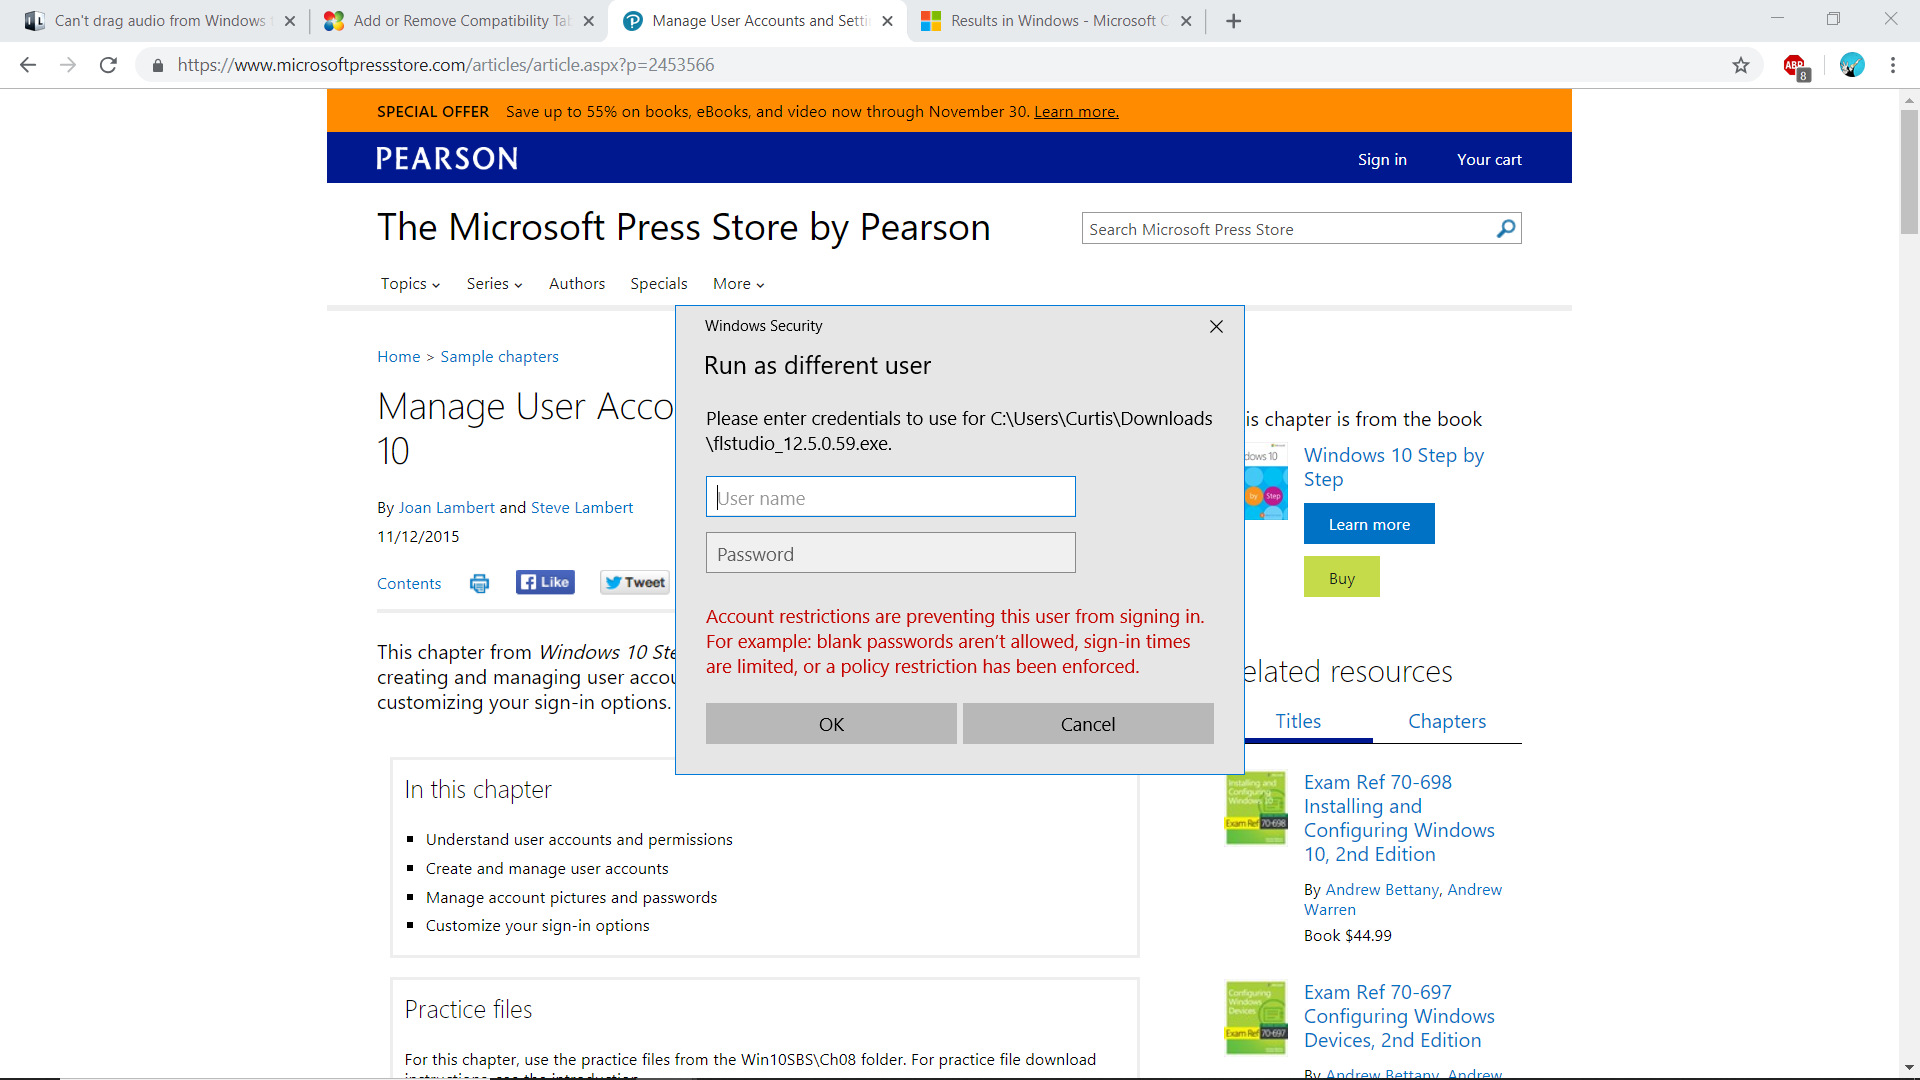This screenshot has width=1920, height=1080.
Task: Open author Steve Lambert link
Action: (582, 508)
